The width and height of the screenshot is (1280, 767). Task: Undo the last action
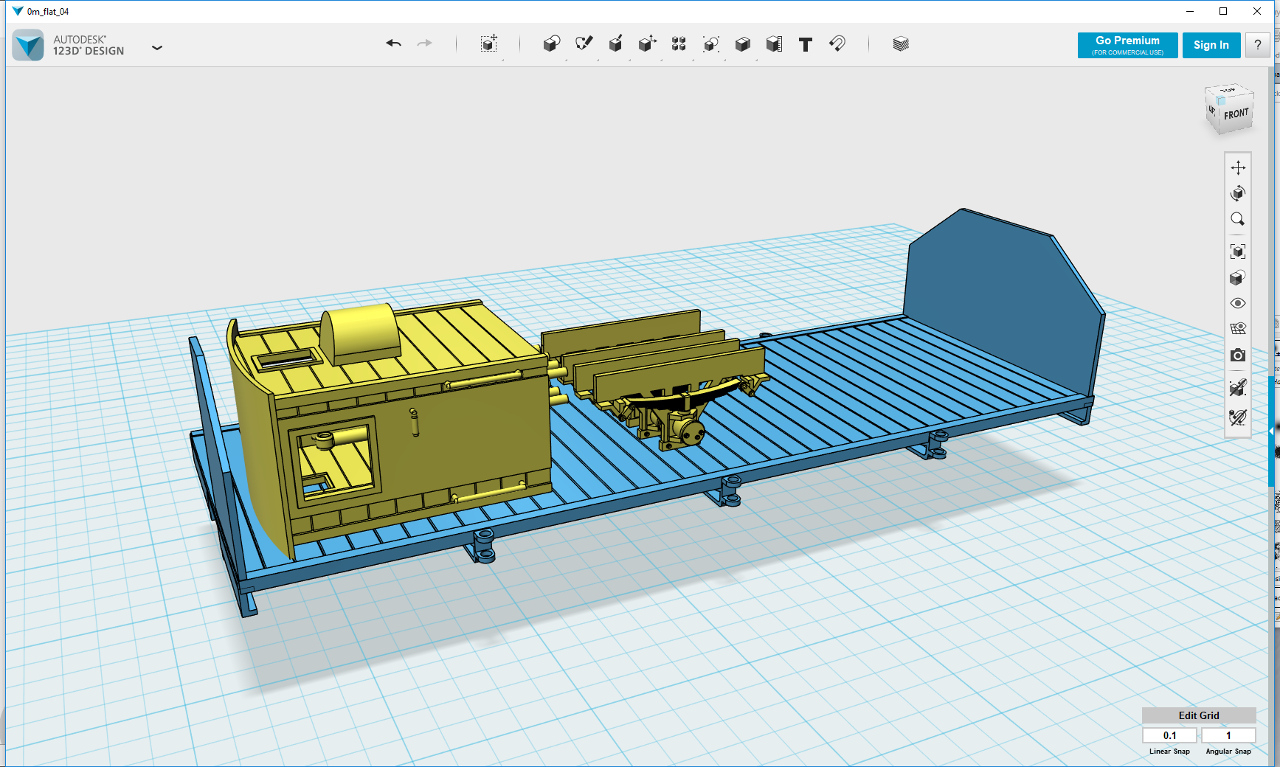394,44
